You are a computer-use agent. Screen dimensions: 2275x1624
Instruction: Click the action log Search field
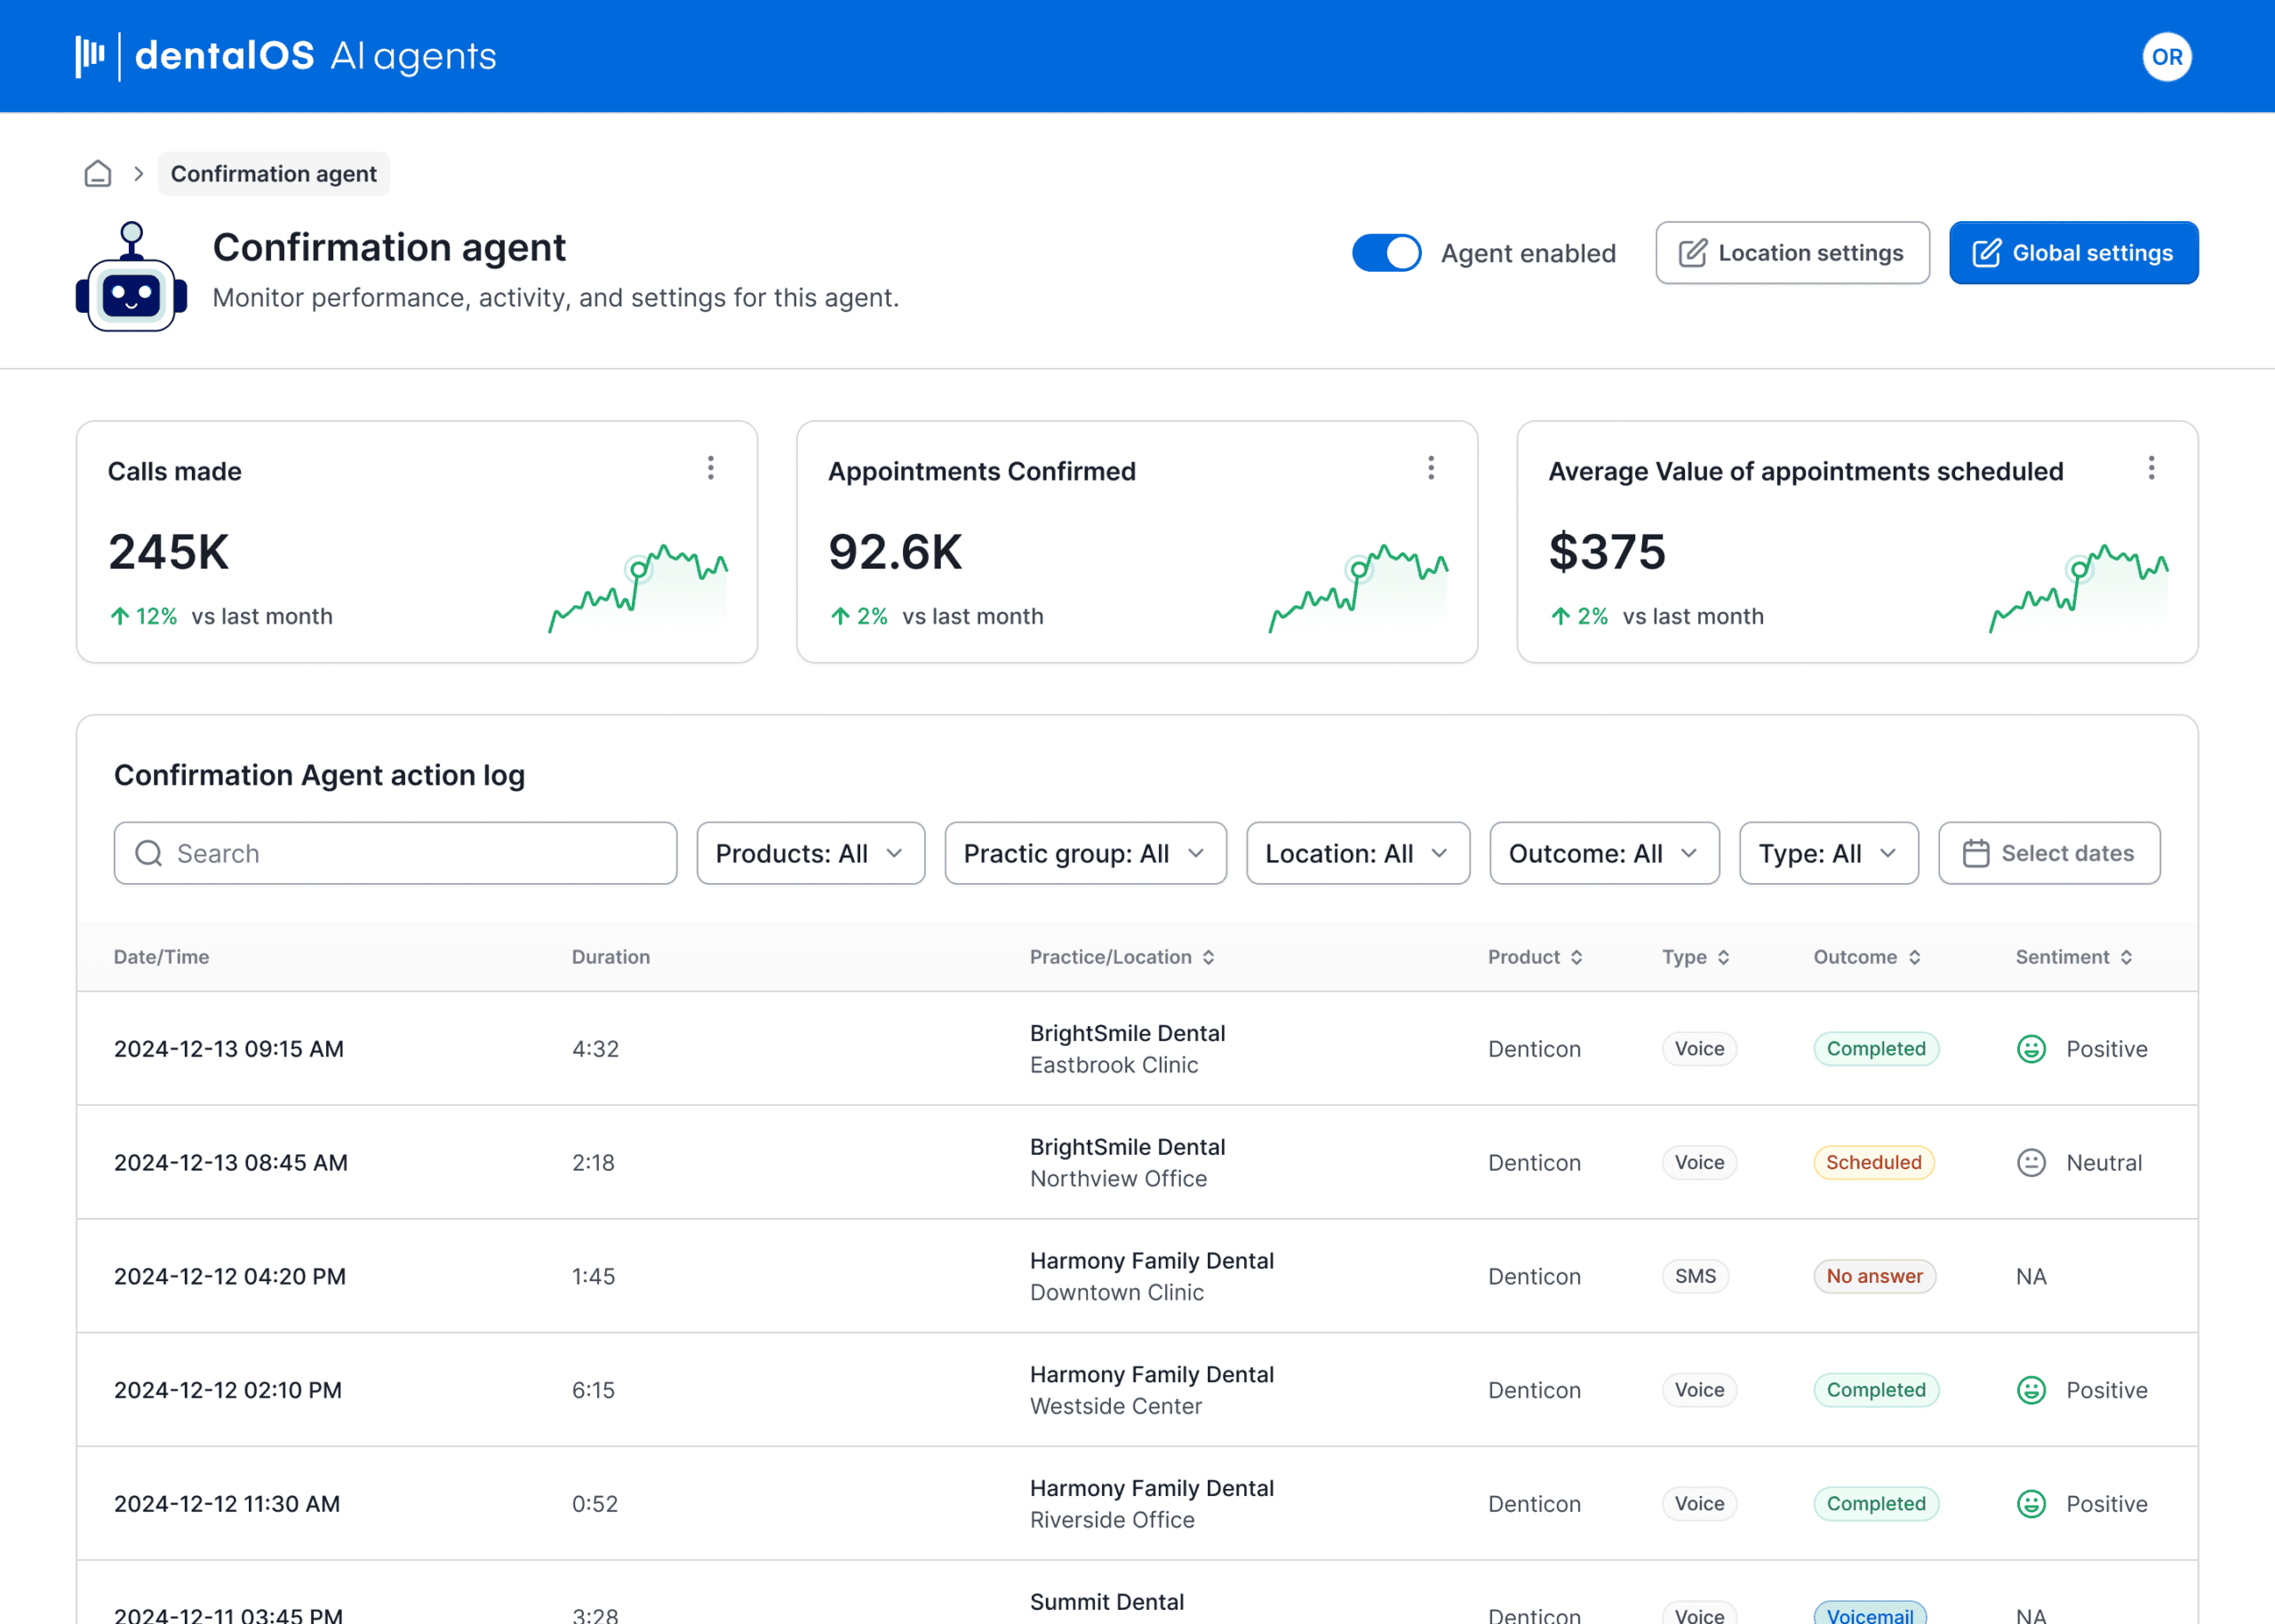395,853
